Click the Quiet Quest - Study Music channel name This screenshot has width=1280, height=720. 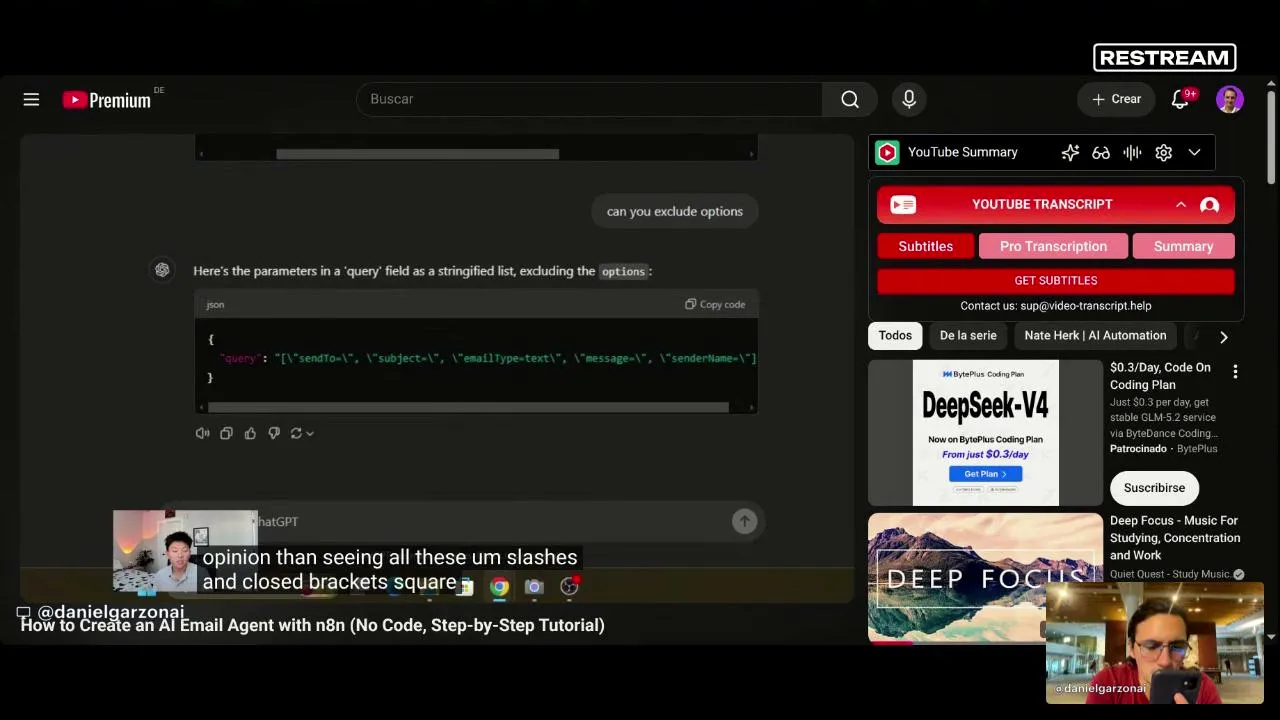(x=1170, y=574)
